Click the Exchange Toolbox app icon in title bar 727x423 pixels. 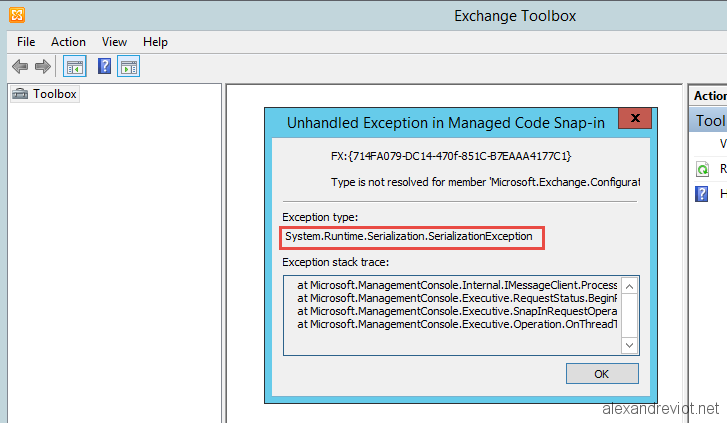tap(17, 15)
